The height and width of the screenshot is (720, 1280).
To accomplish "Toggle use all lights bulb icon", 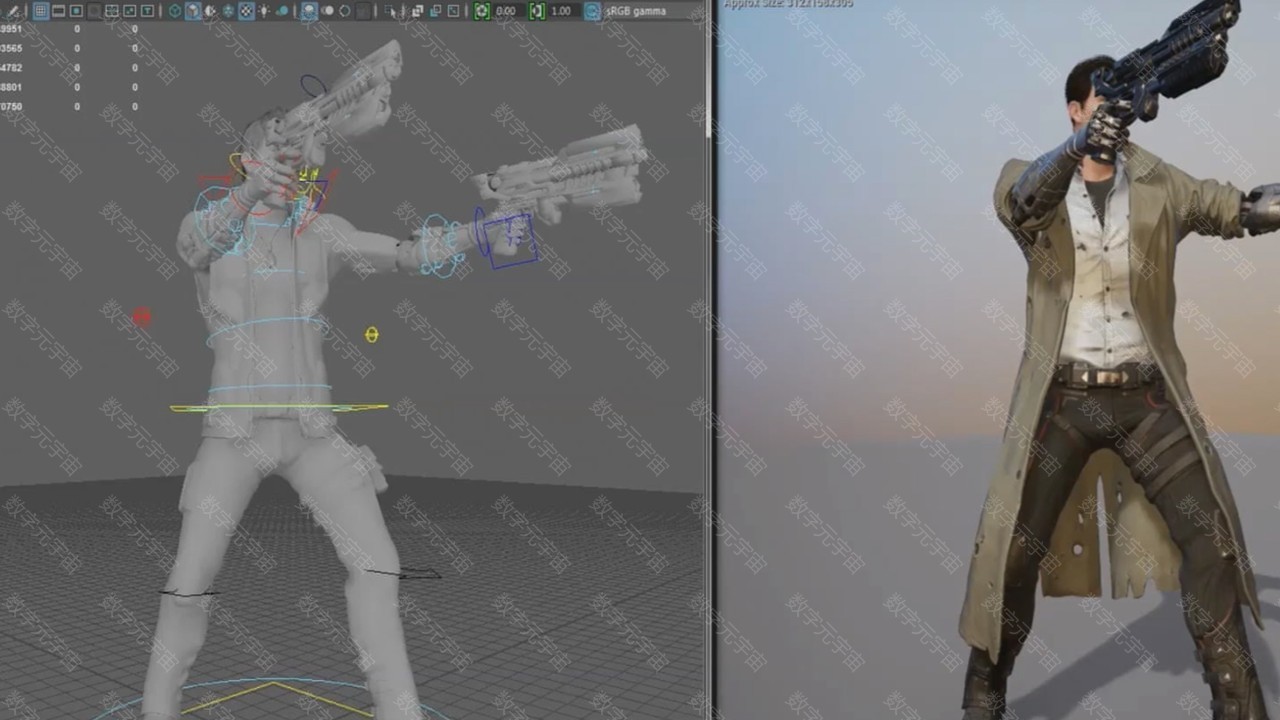I will [263, 11].
